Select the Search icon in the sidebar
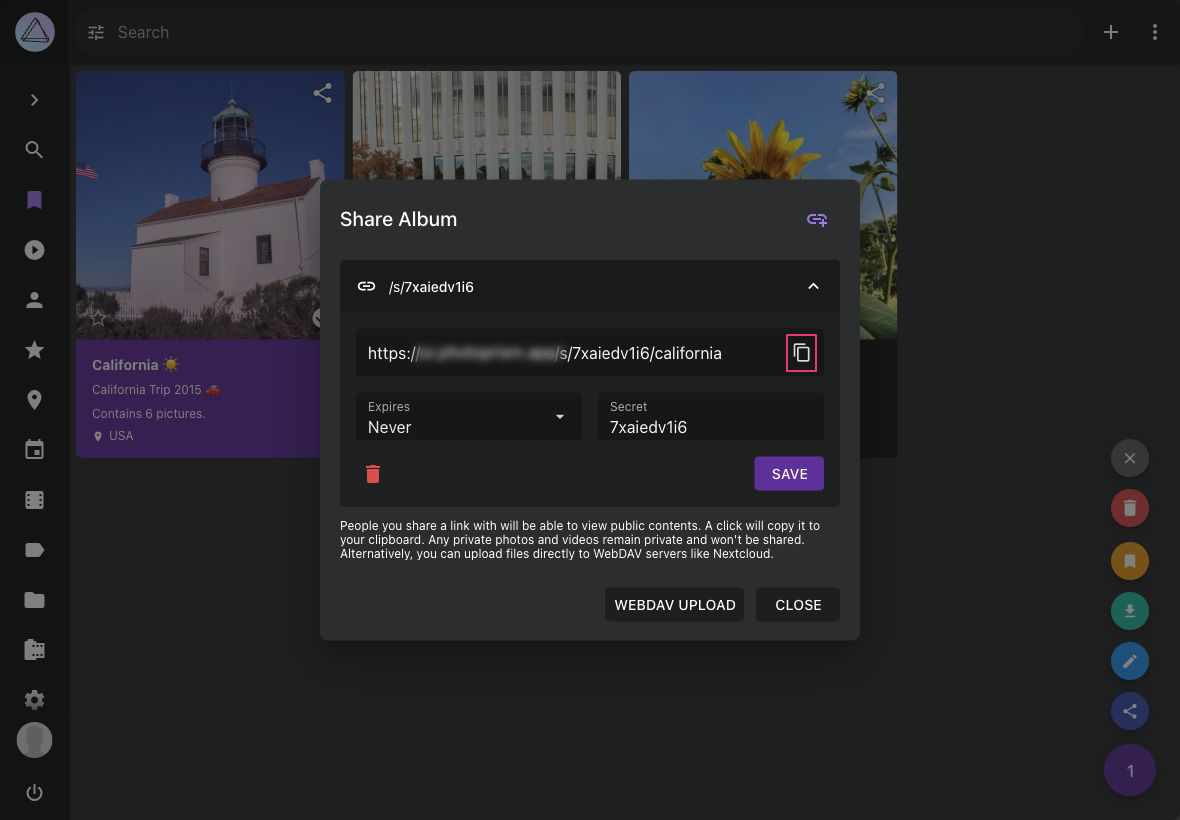 coord(34,149)
